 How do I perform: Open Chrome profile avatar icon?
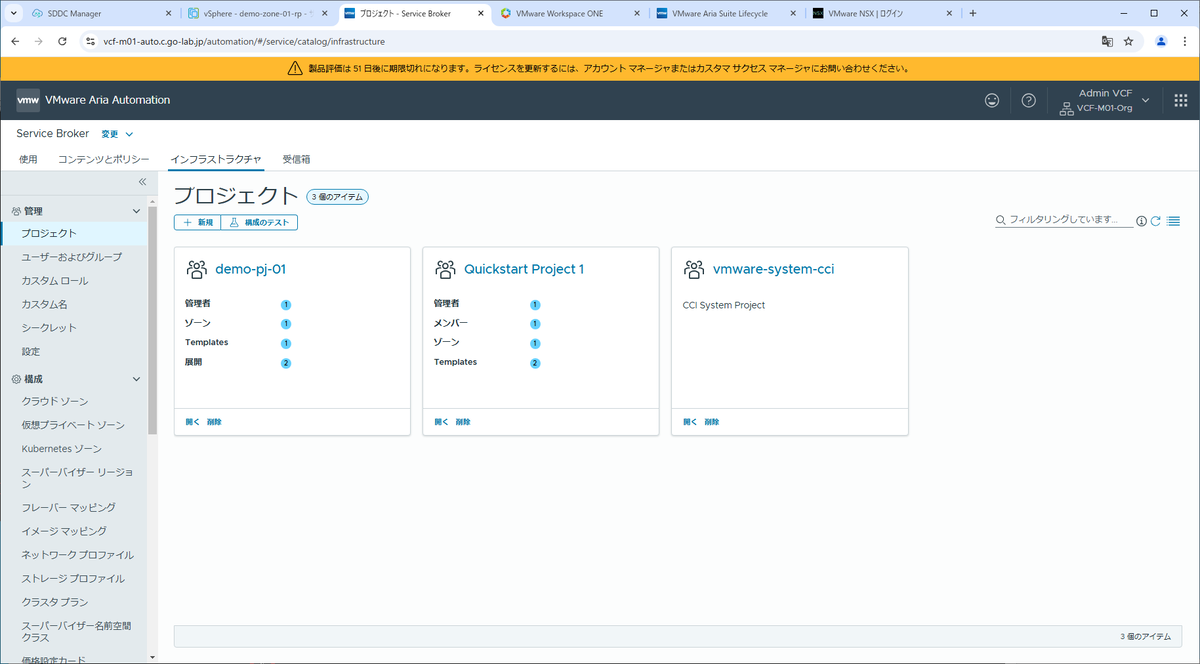coord(1161,41)
